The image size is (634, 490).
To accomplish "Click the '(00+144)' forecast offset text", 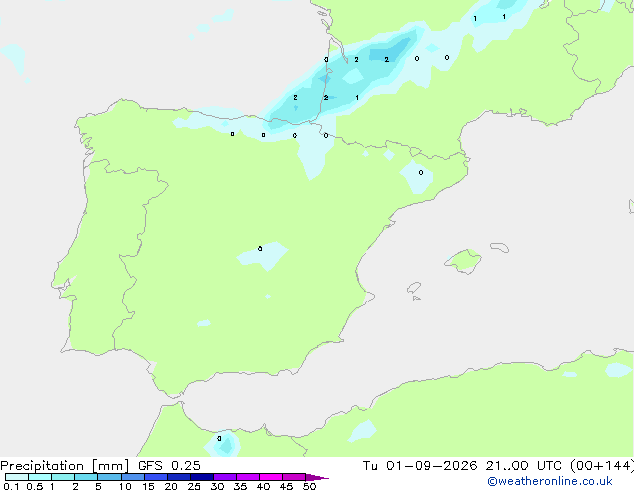I will point(602,466).
